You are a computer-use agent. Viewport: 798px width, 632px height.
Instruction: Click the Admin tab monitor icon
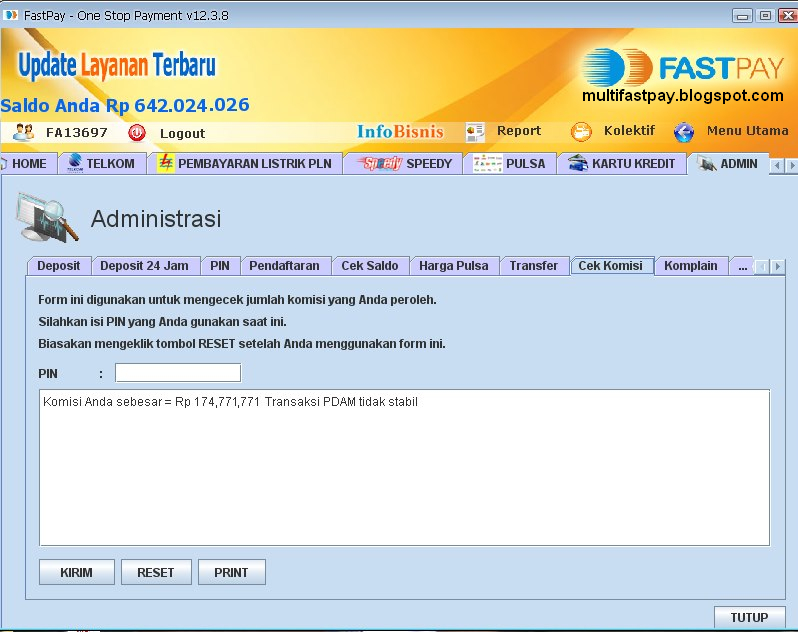pos(706,163)
